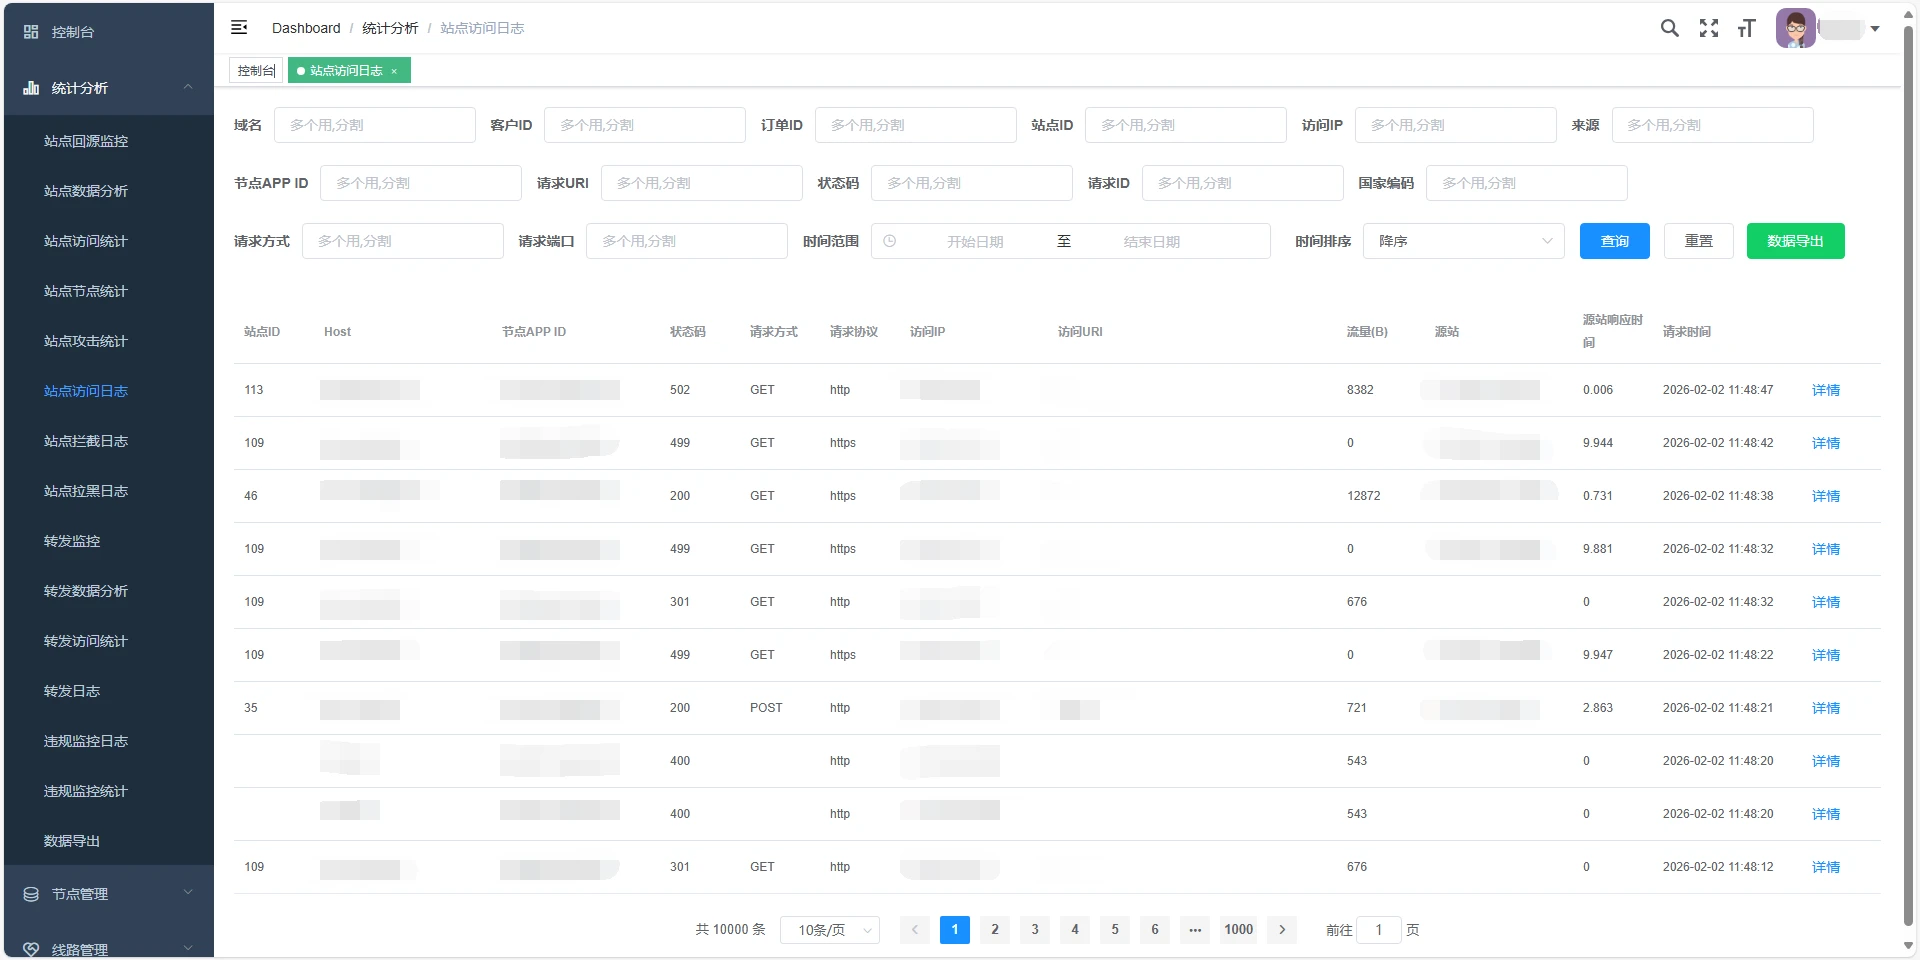Collapse the sidebar with the hamburger icon
The image size is (1920, 960).
[x=239, y=28]
